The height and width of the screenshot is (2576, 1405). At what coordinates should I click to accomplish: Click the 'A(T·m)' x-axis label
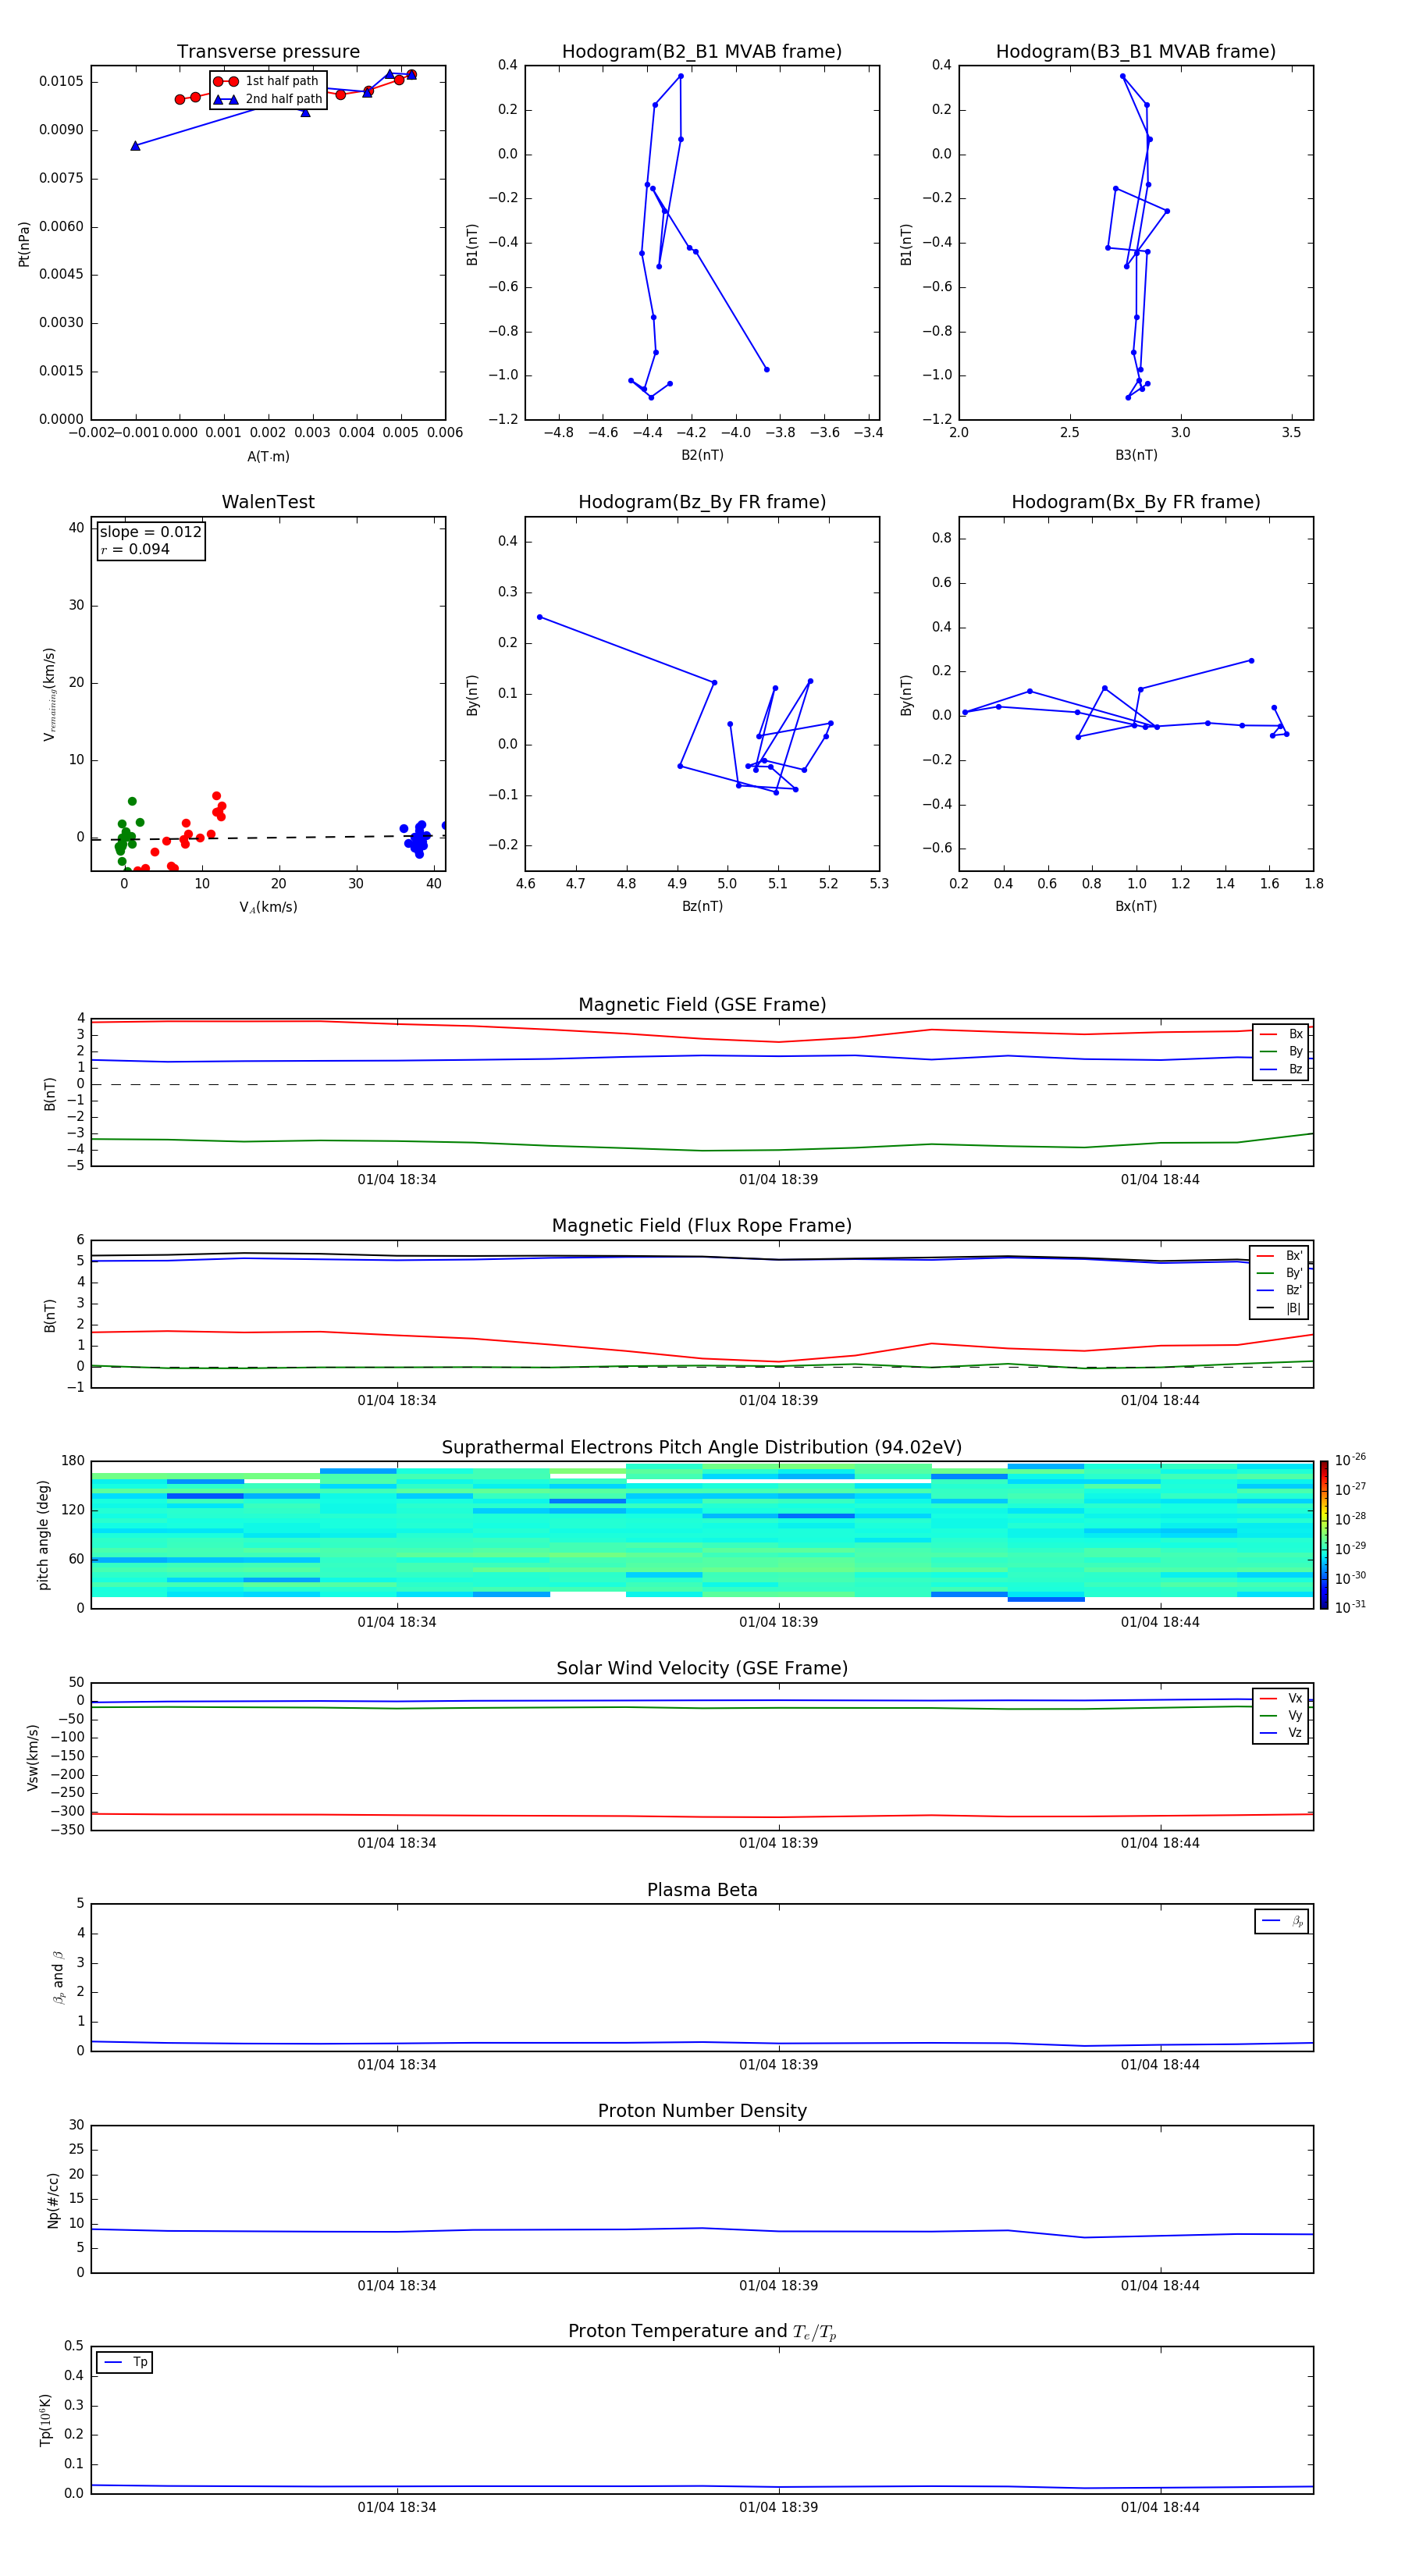[x=268, y=457]
